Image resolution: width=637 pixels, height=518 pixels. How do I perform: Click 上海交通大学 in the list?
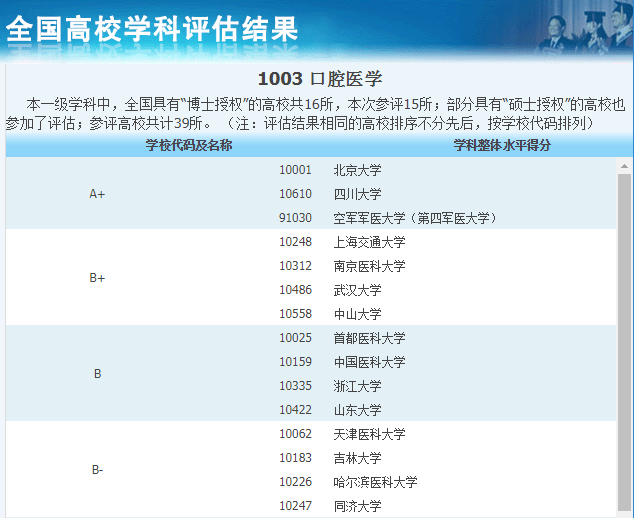(x=369, y=242)
